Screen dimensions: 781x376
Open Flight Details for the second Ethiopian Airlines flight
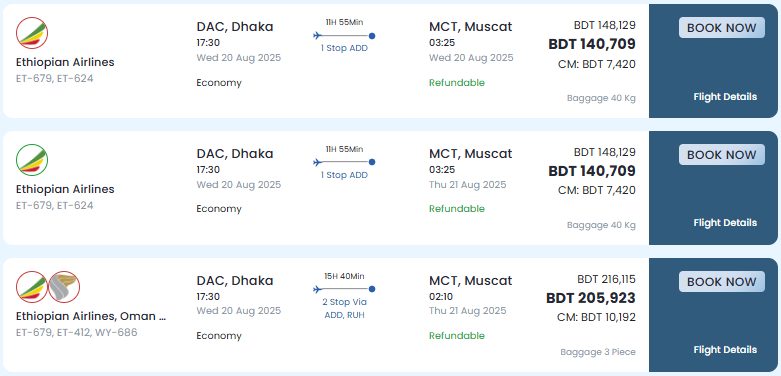(x=725, y=223)
